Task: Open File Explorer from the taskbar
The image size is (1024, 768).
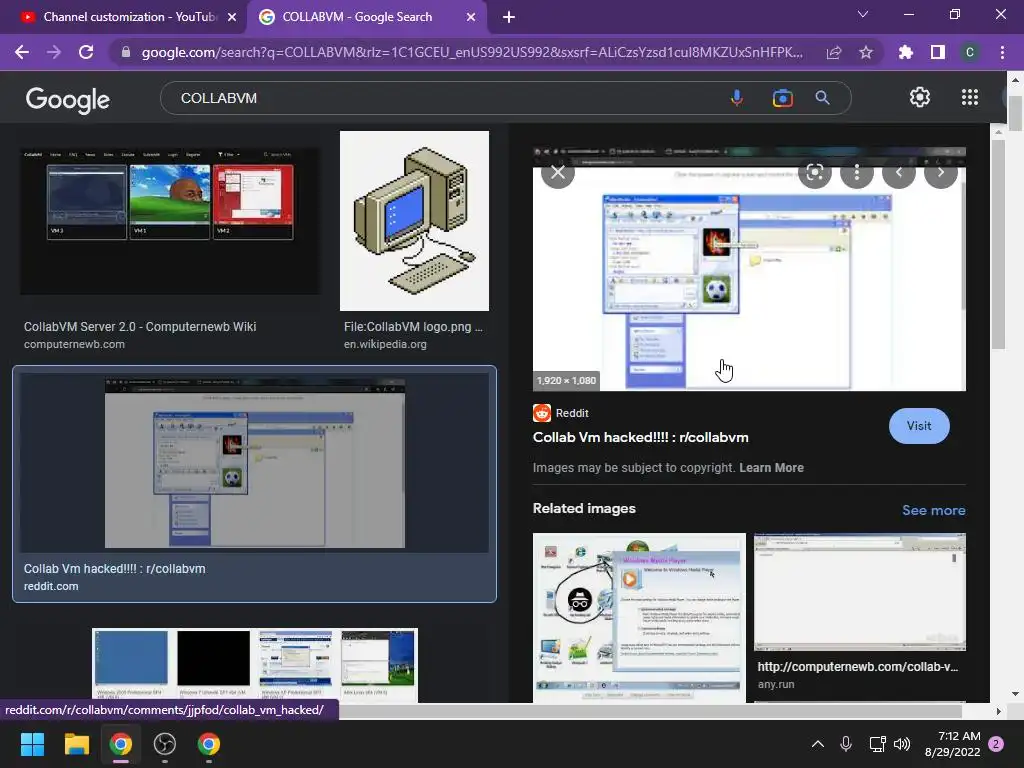Action: [x=76, y=744]
